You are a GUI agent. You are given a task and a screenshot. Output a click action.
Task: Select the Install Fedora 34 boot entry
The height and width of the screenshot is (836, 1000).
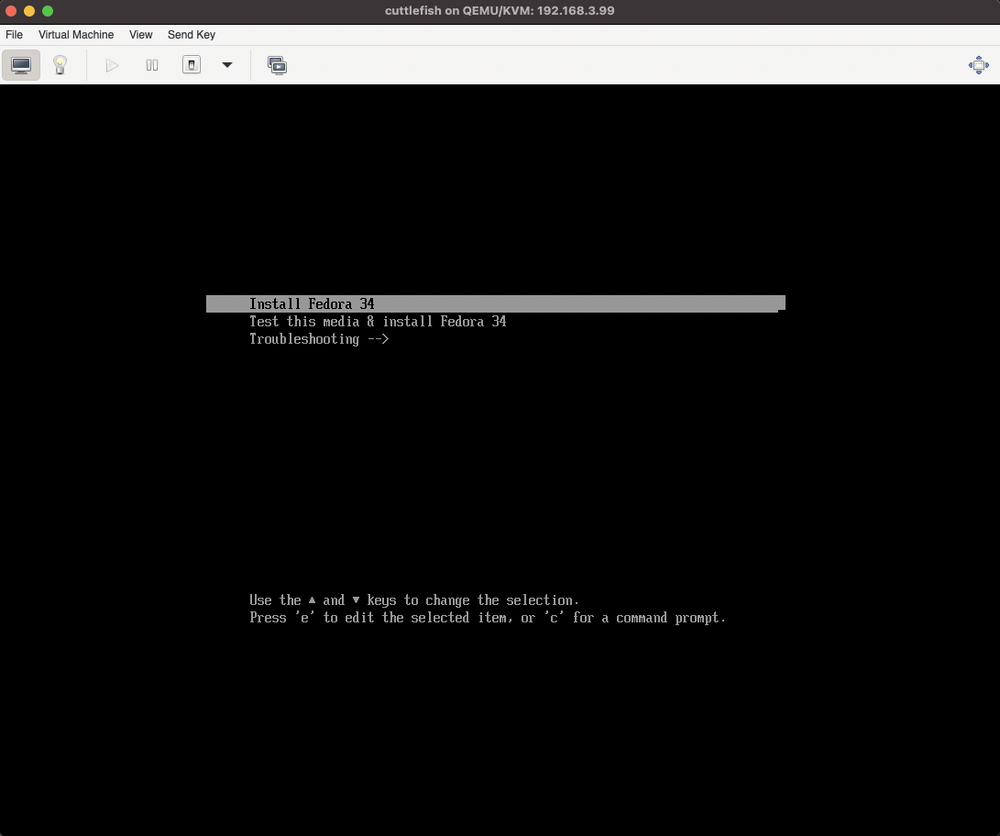tap(312, 303)
